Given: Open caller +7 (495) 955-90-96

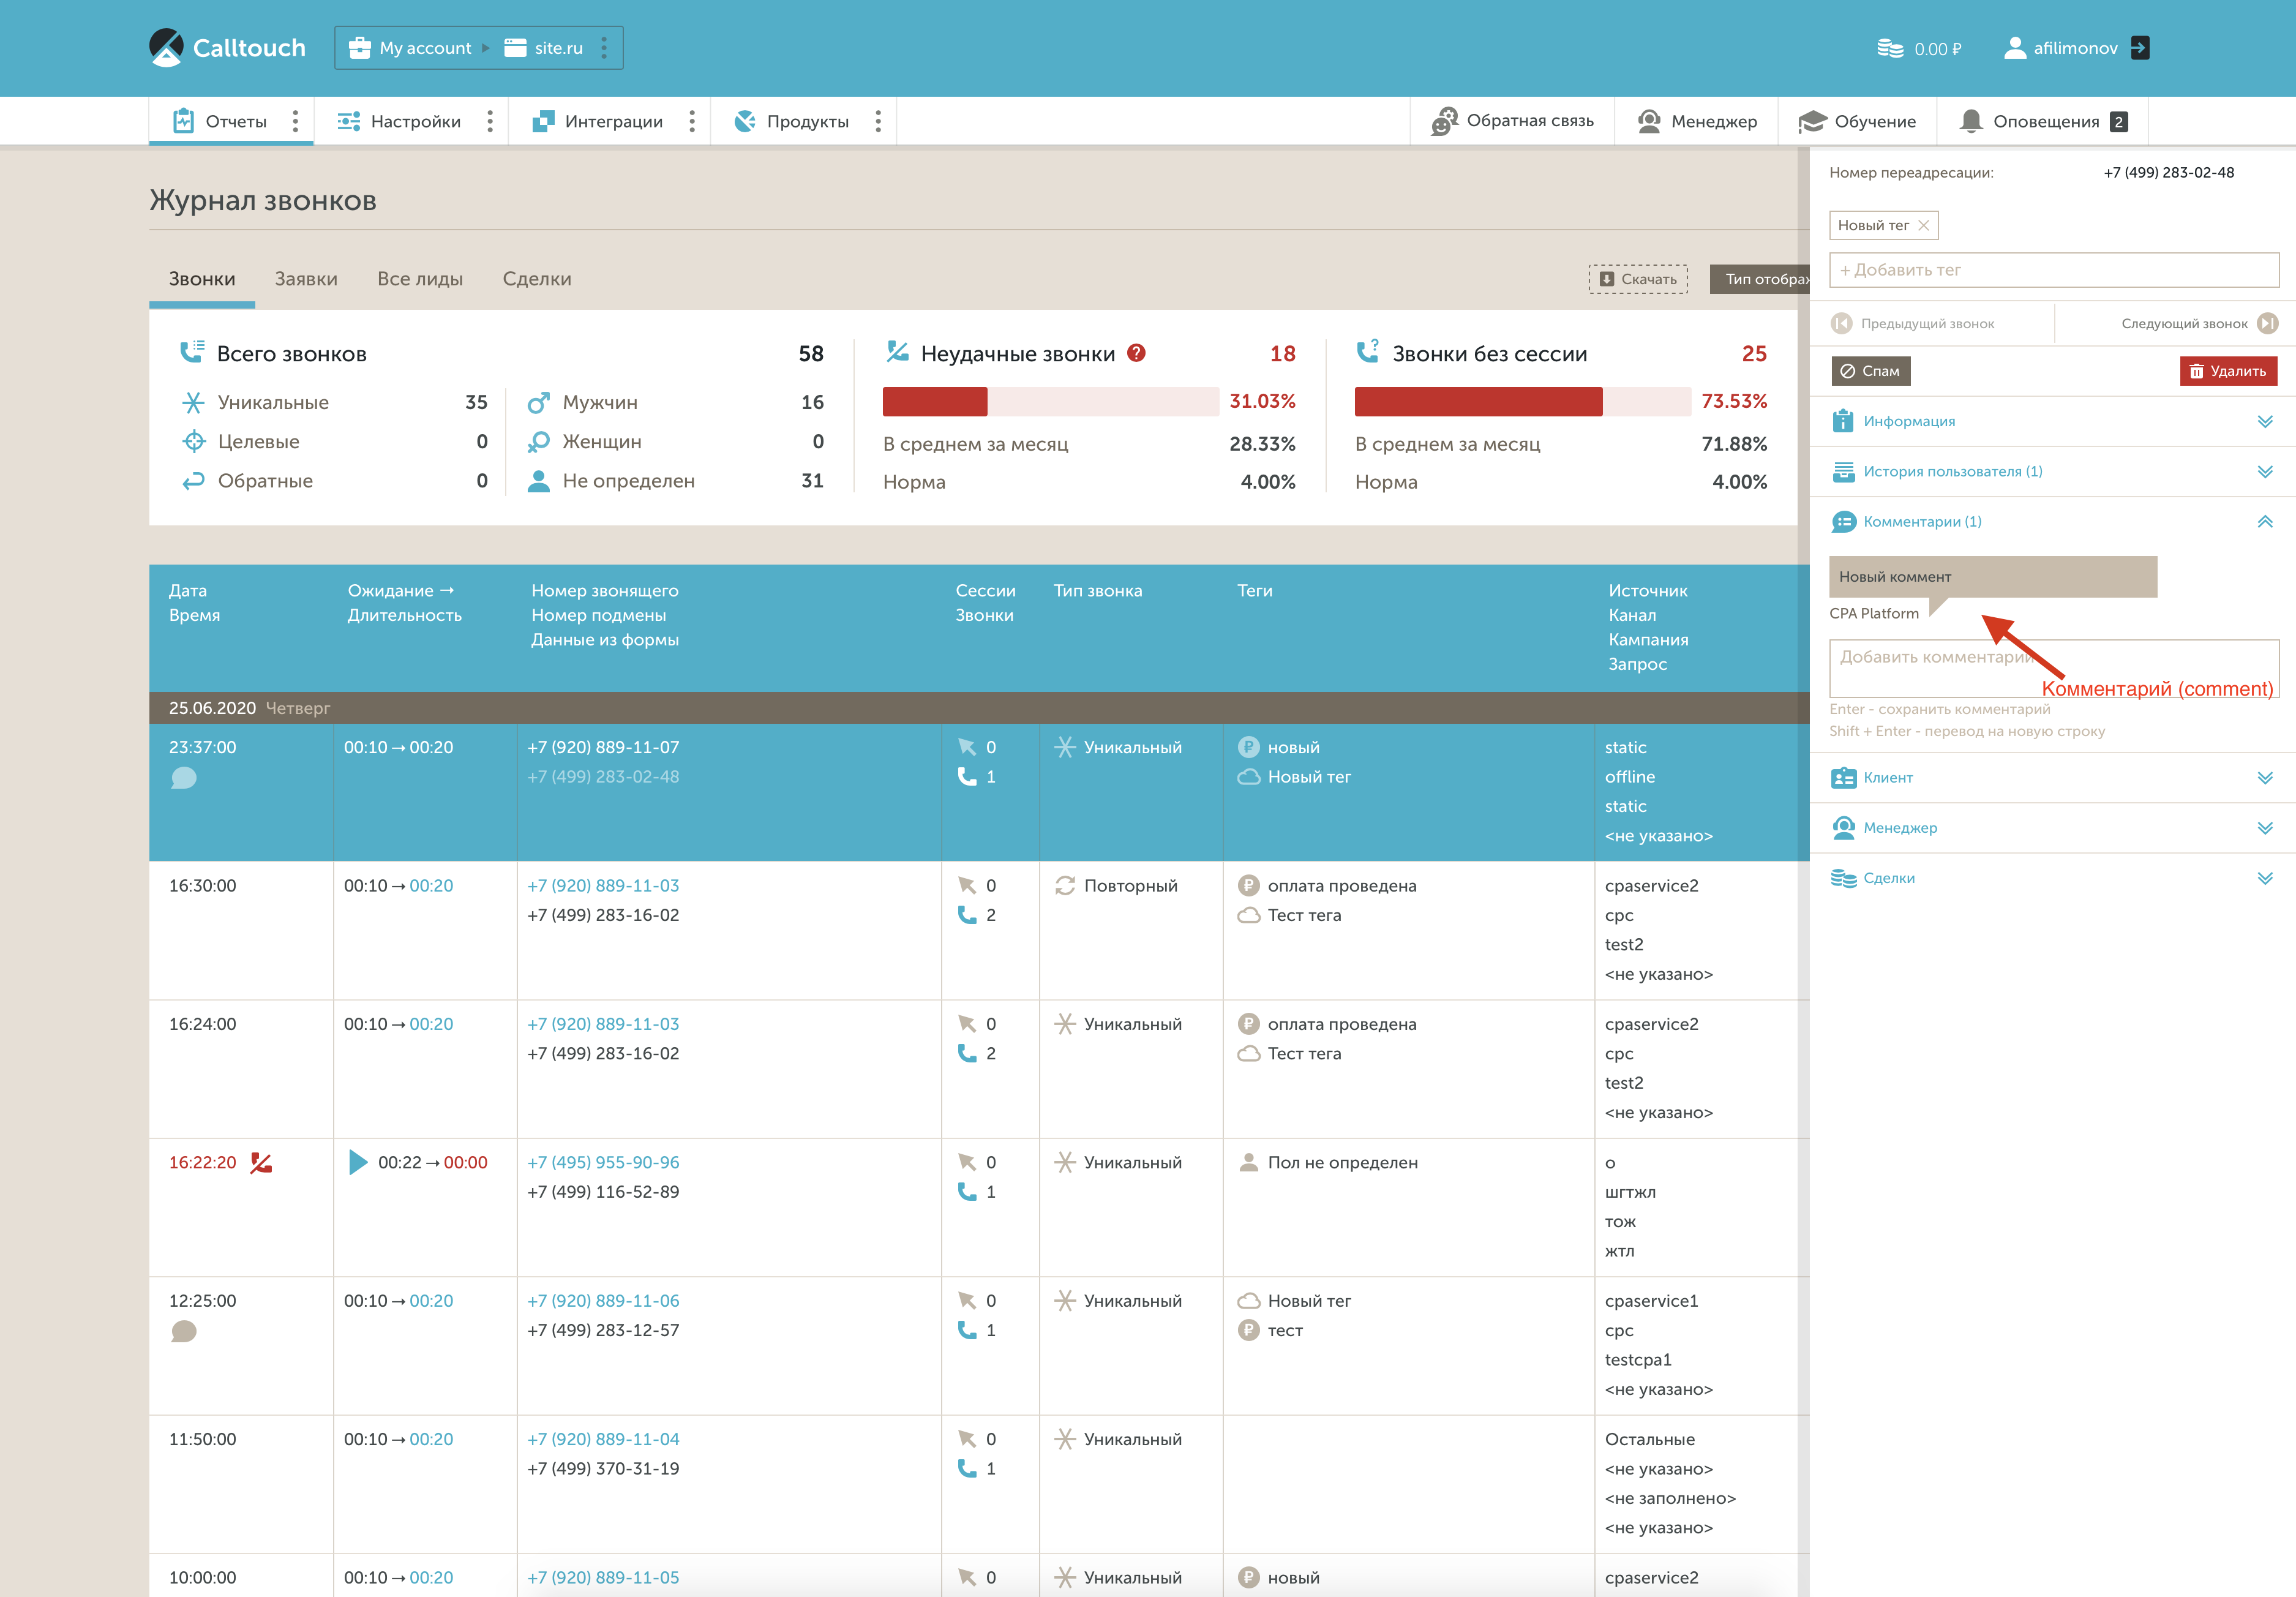Looking at the screenshot, I should coord(603,1162).
